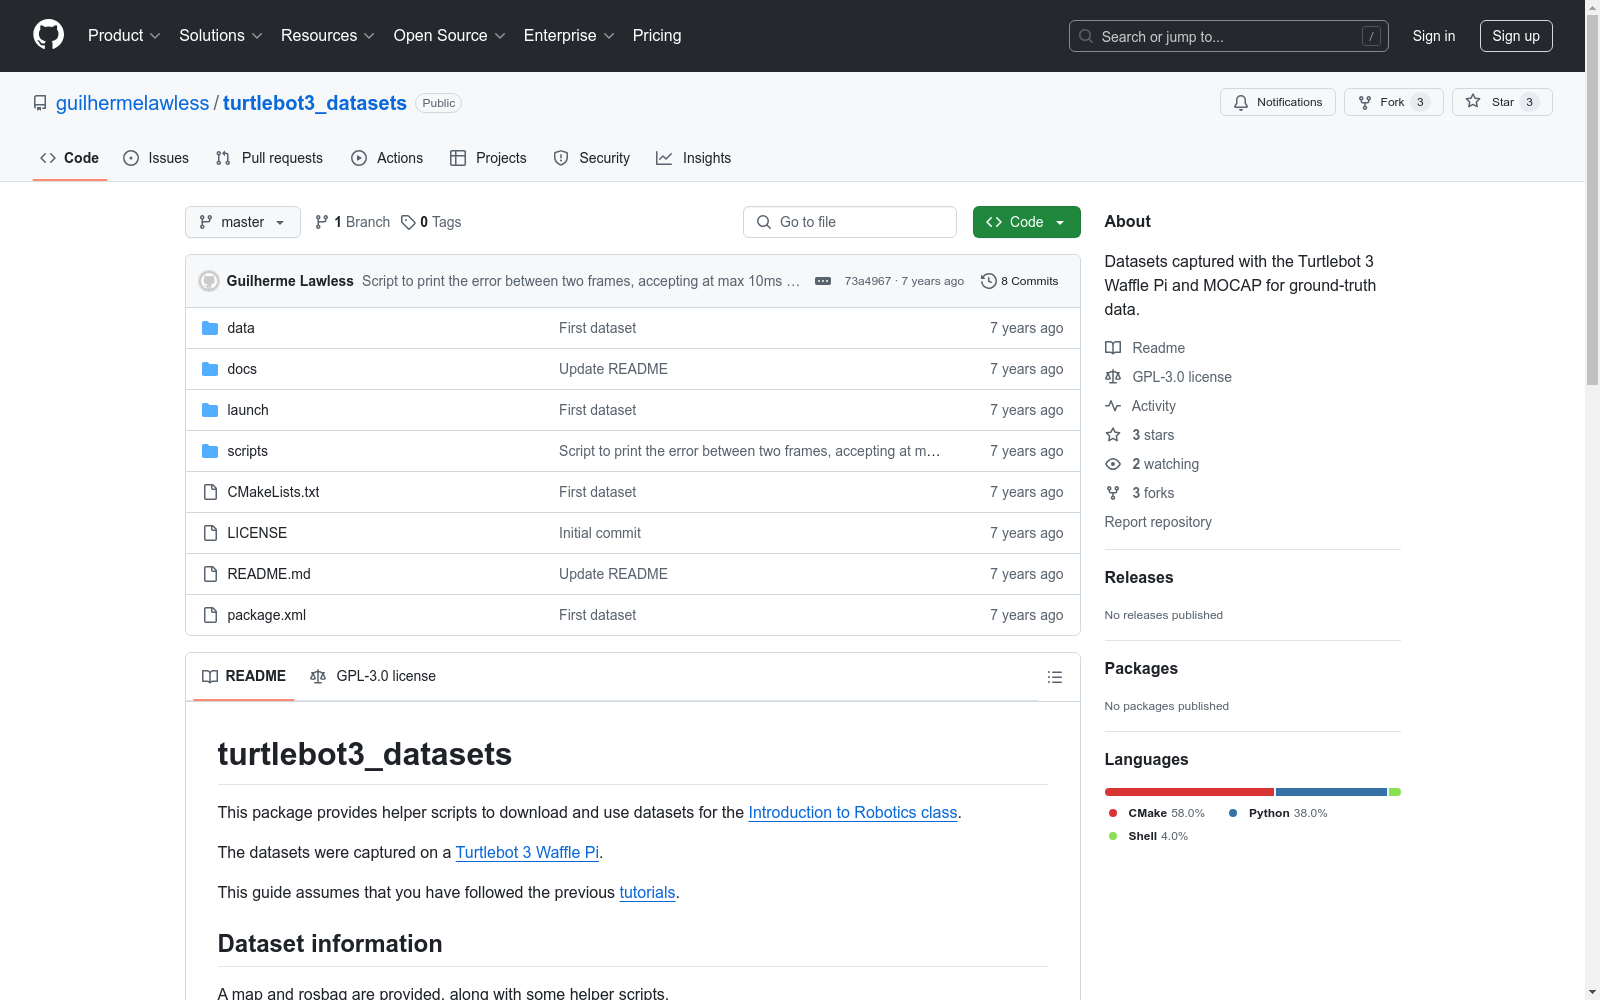Expand the Resources navigation menu
This screenshot has height=1000, width=1600.
point(328,35)
